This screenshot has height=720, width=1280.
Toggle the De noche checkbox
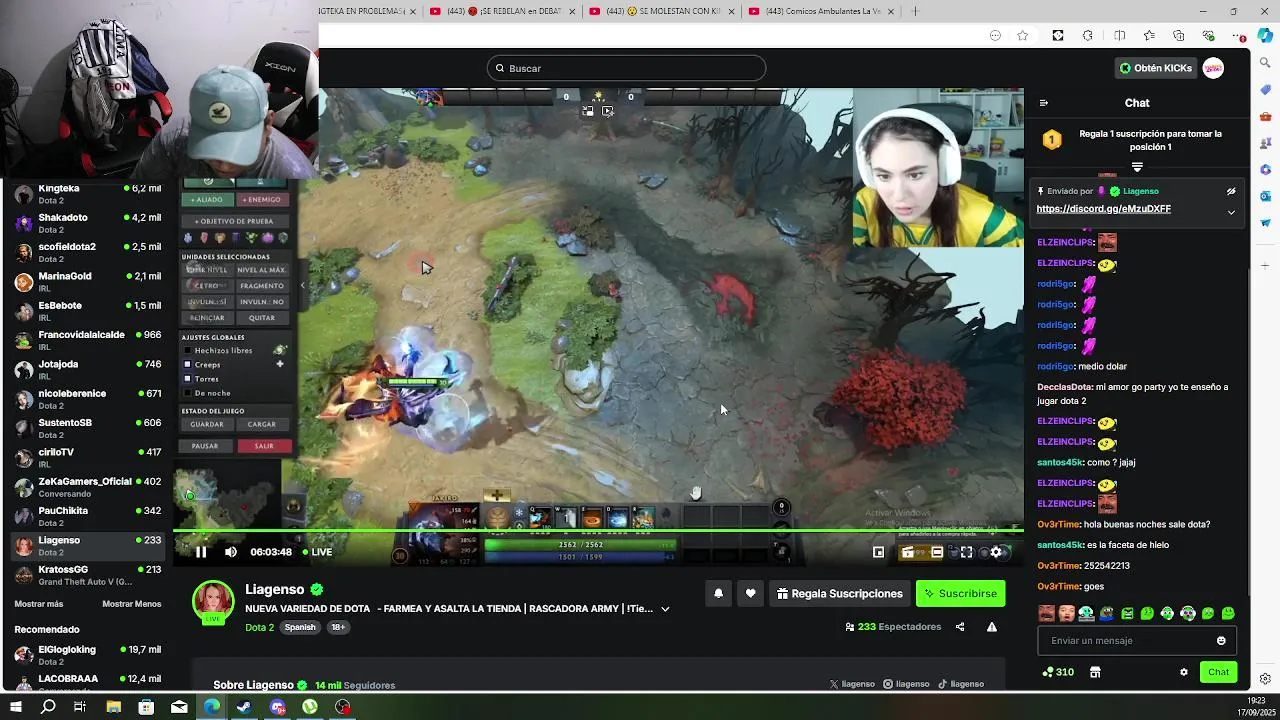[x=187, y=393]
